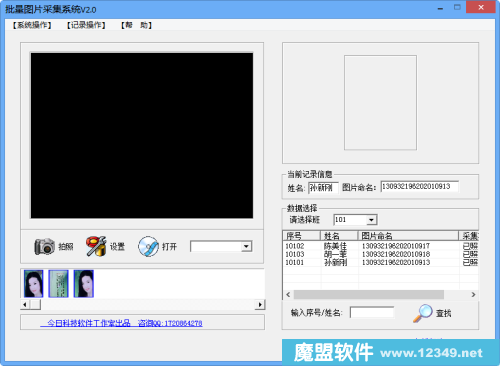
Task: Click the camera icon to take photo
Action: pos(44,247)
